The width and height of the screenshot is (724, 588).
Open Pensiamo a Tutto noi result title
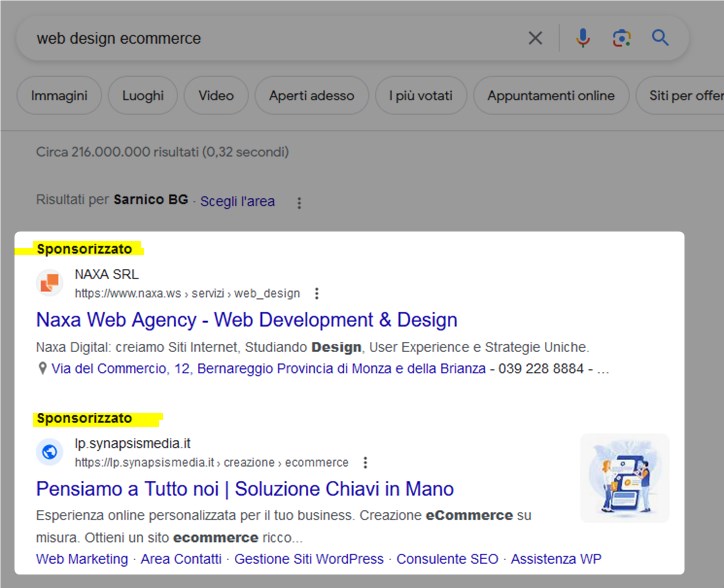tap(245, 489)
